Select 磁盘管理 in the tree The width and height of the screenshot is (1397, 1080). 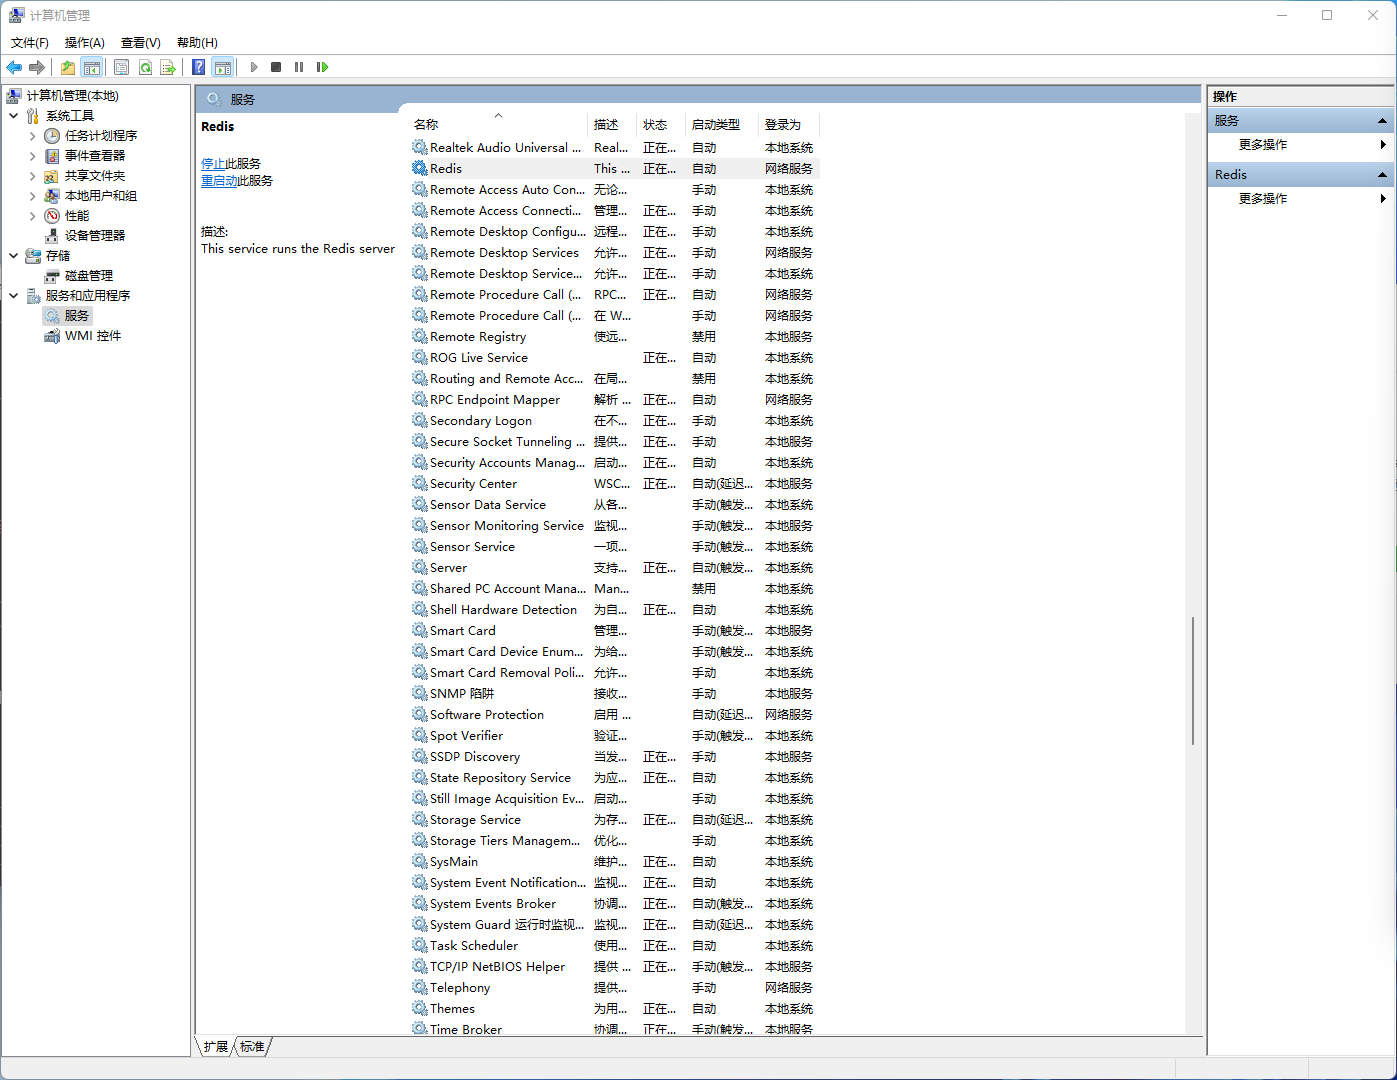point(88,276)
